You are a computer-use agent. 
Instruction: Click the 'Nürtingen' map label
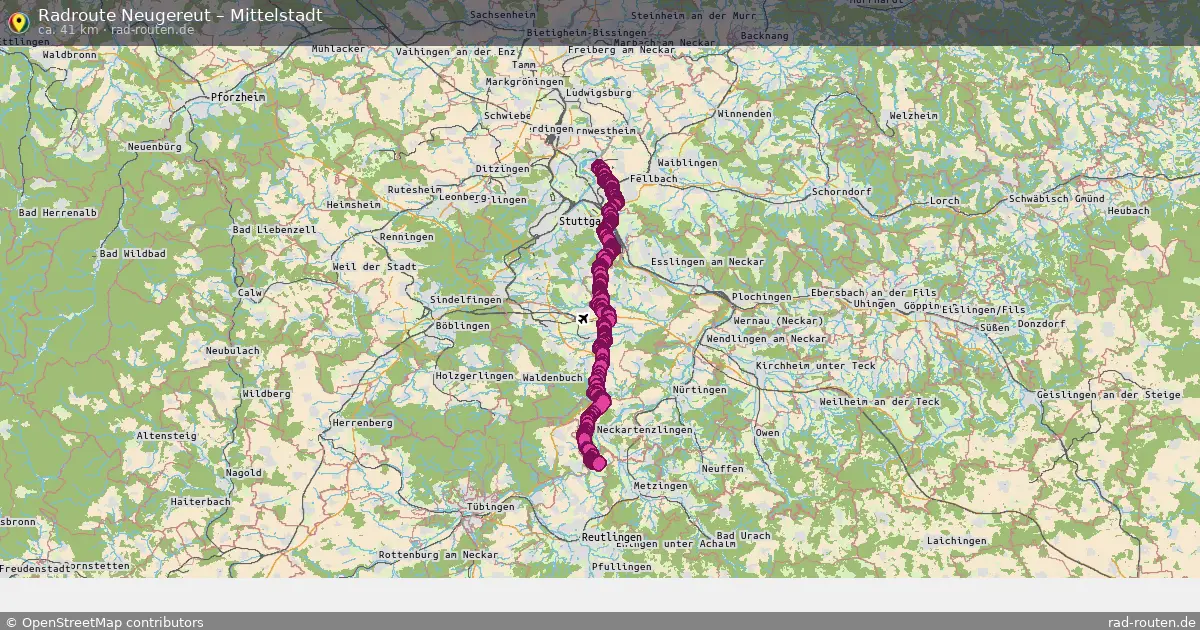pyautogui.click(x=700, y=390)
